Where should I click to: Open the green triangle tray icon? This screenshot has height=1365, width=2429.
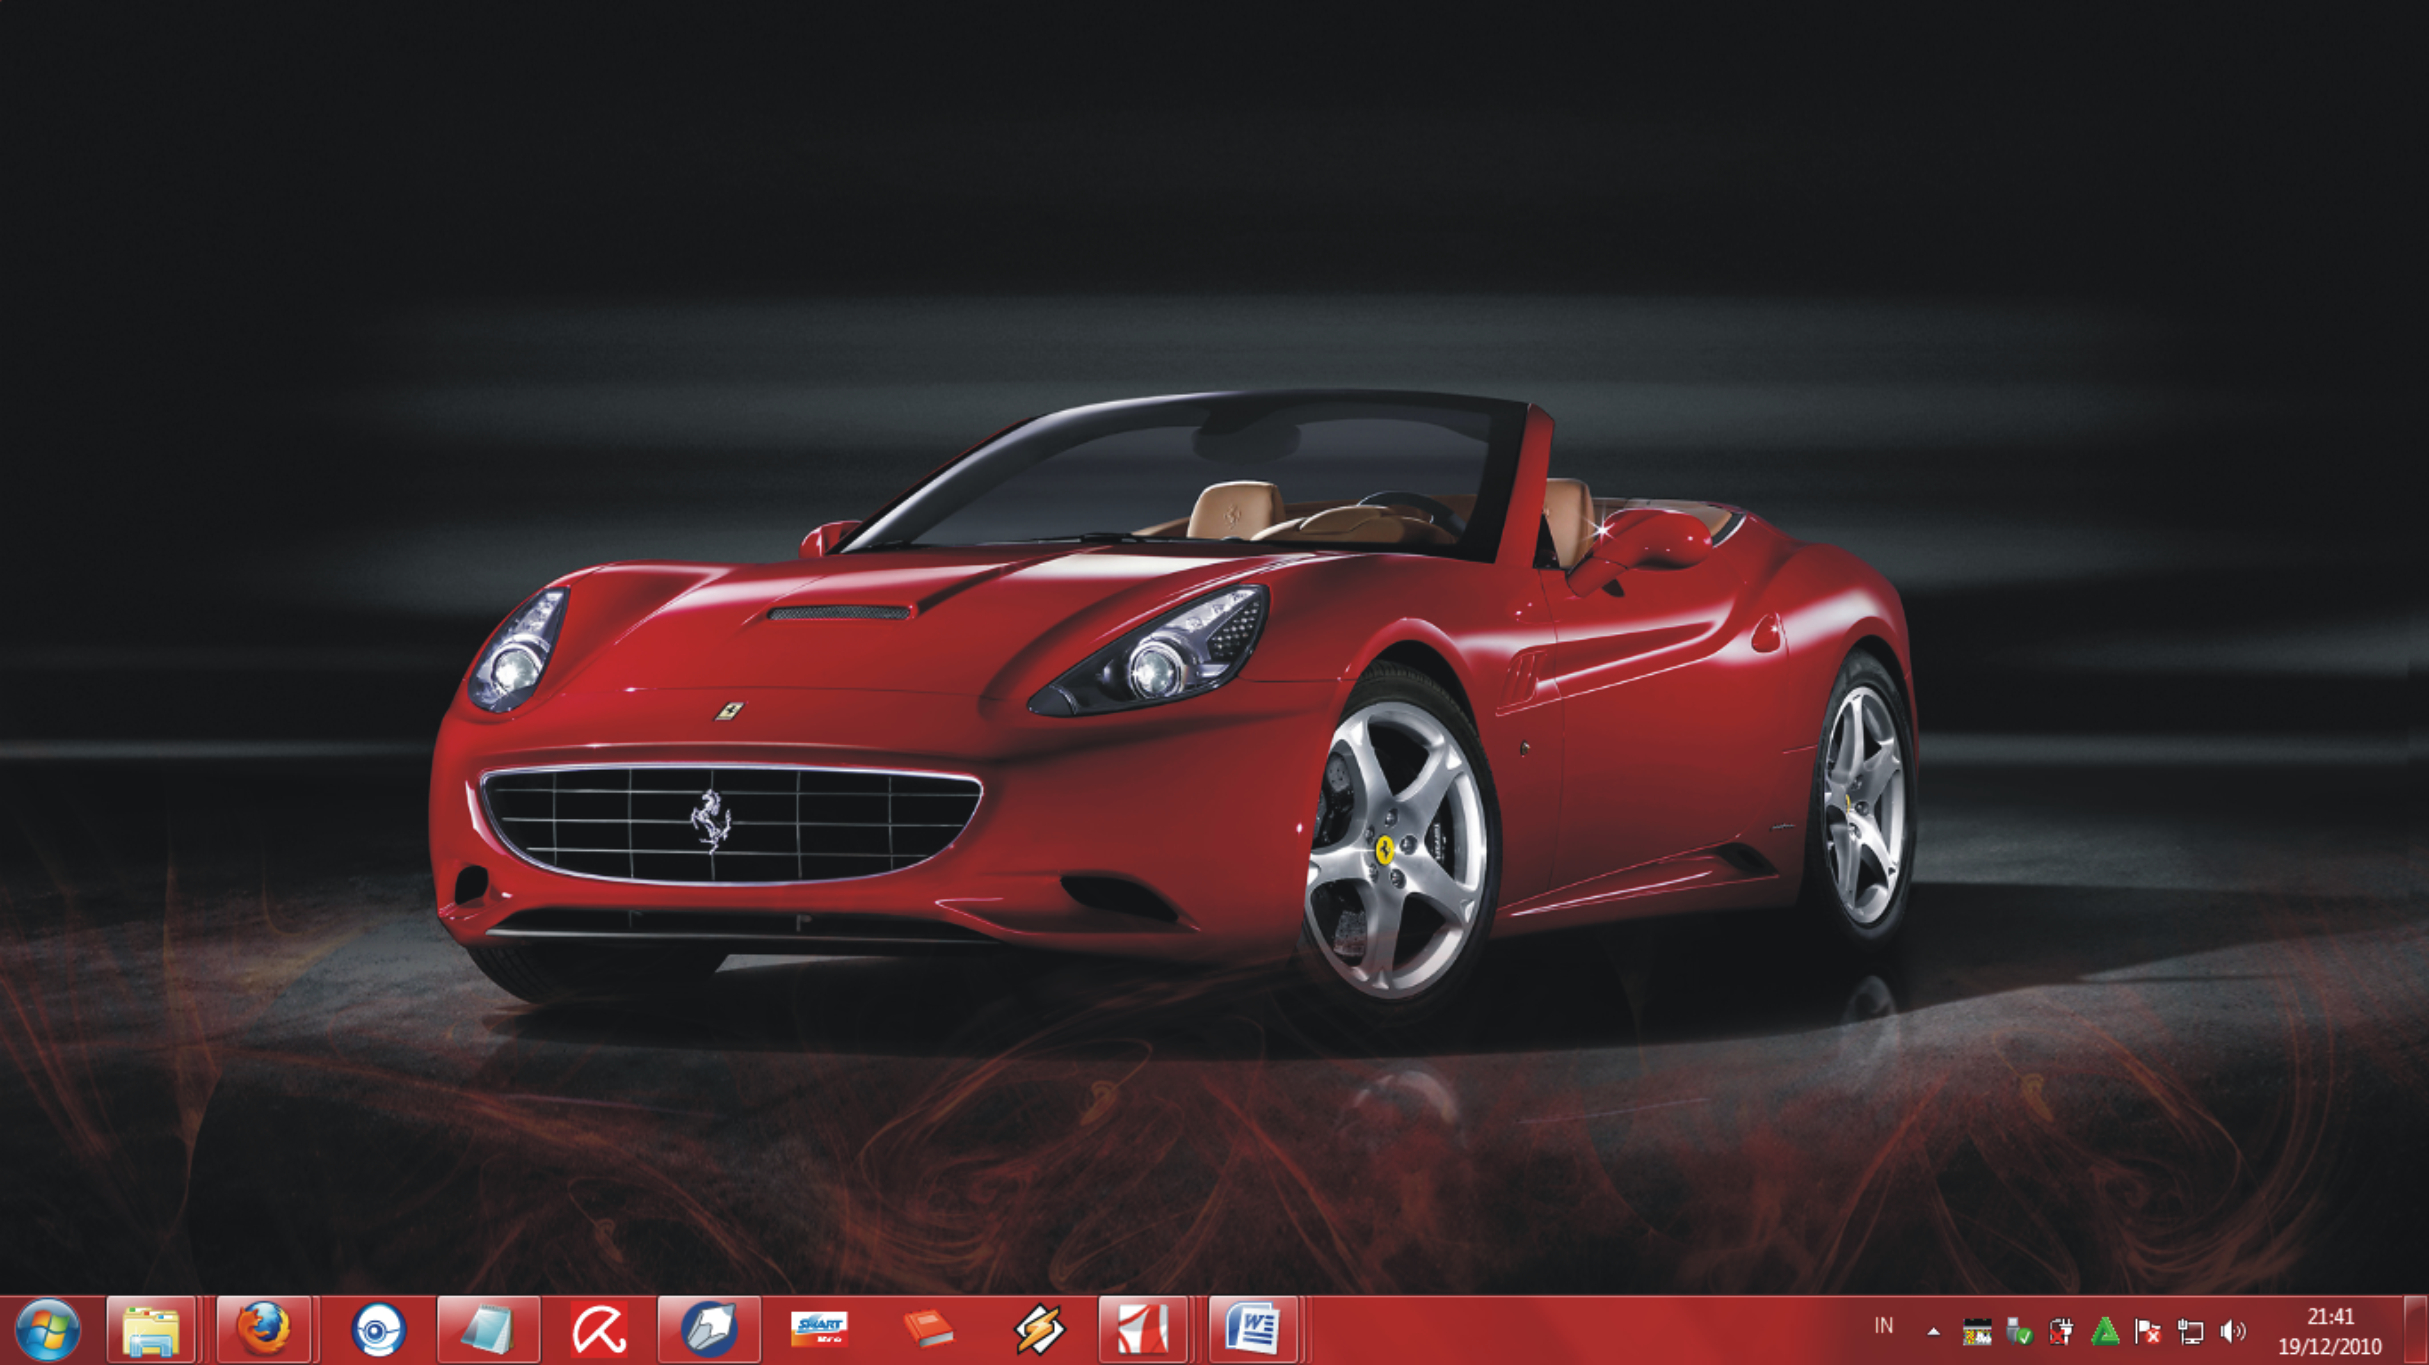pos(2105,1332)
